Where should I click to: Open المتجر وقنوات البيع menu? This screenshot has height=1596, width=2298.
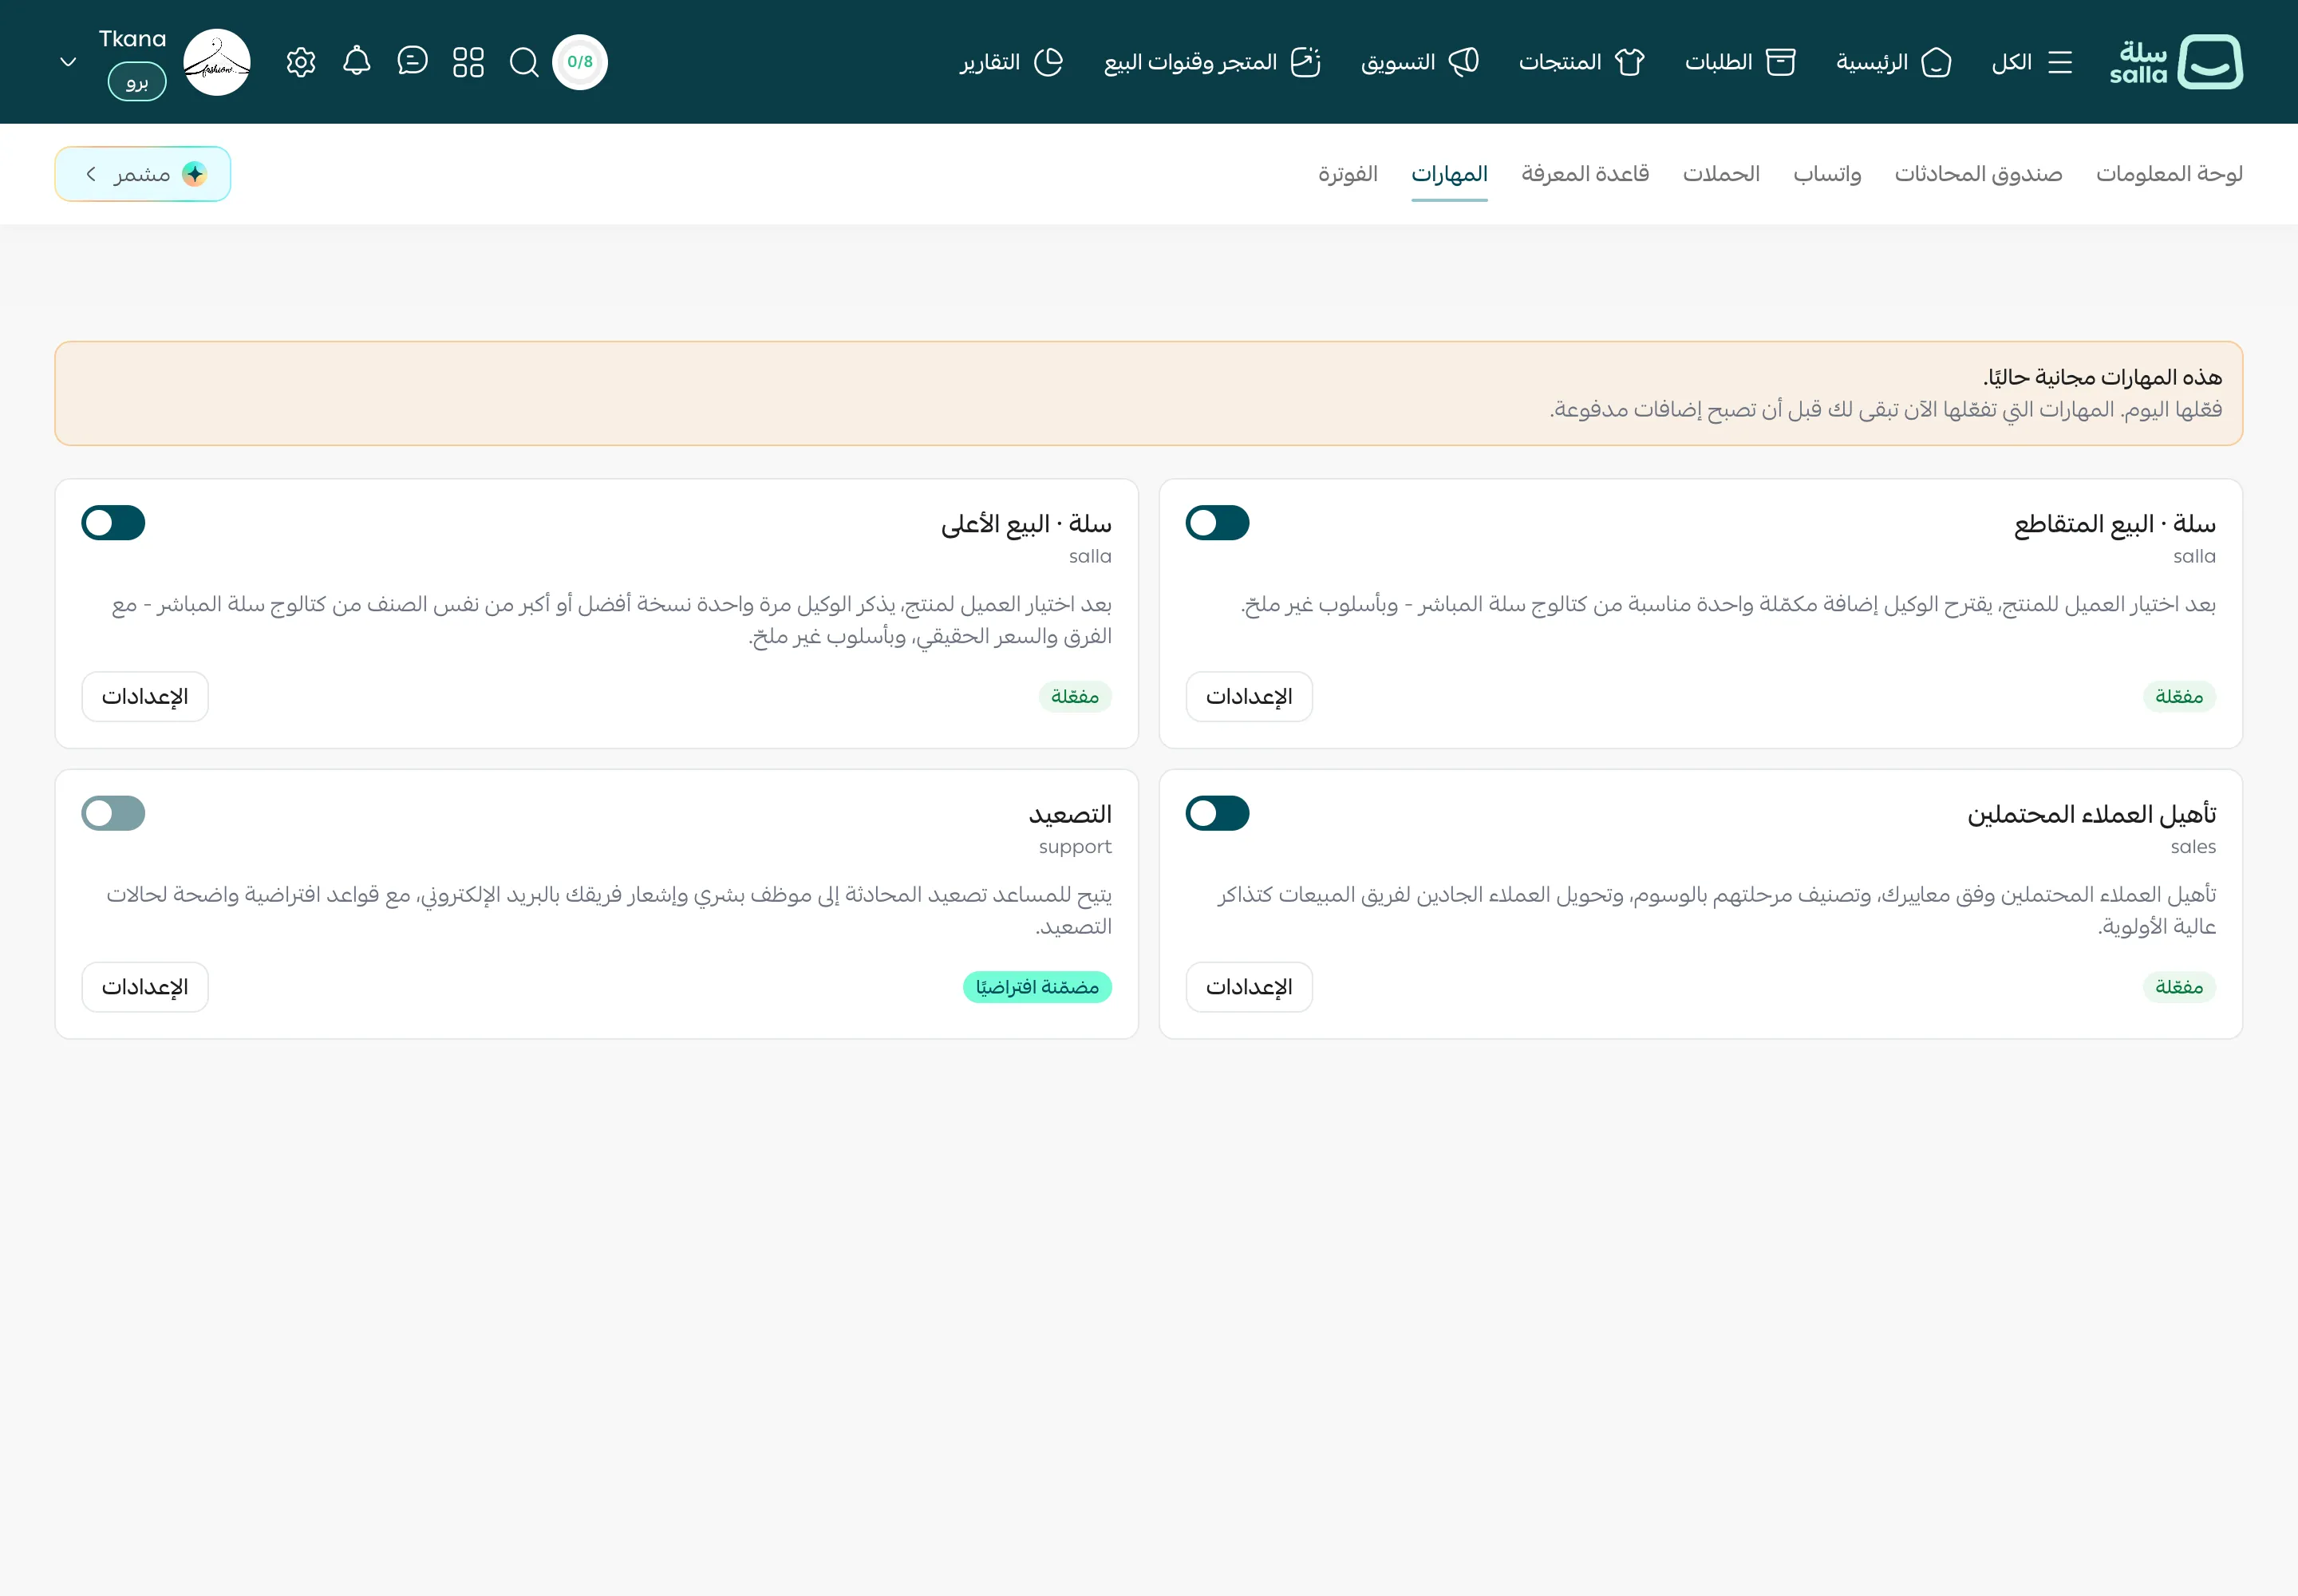click(x=1212, y=62)
